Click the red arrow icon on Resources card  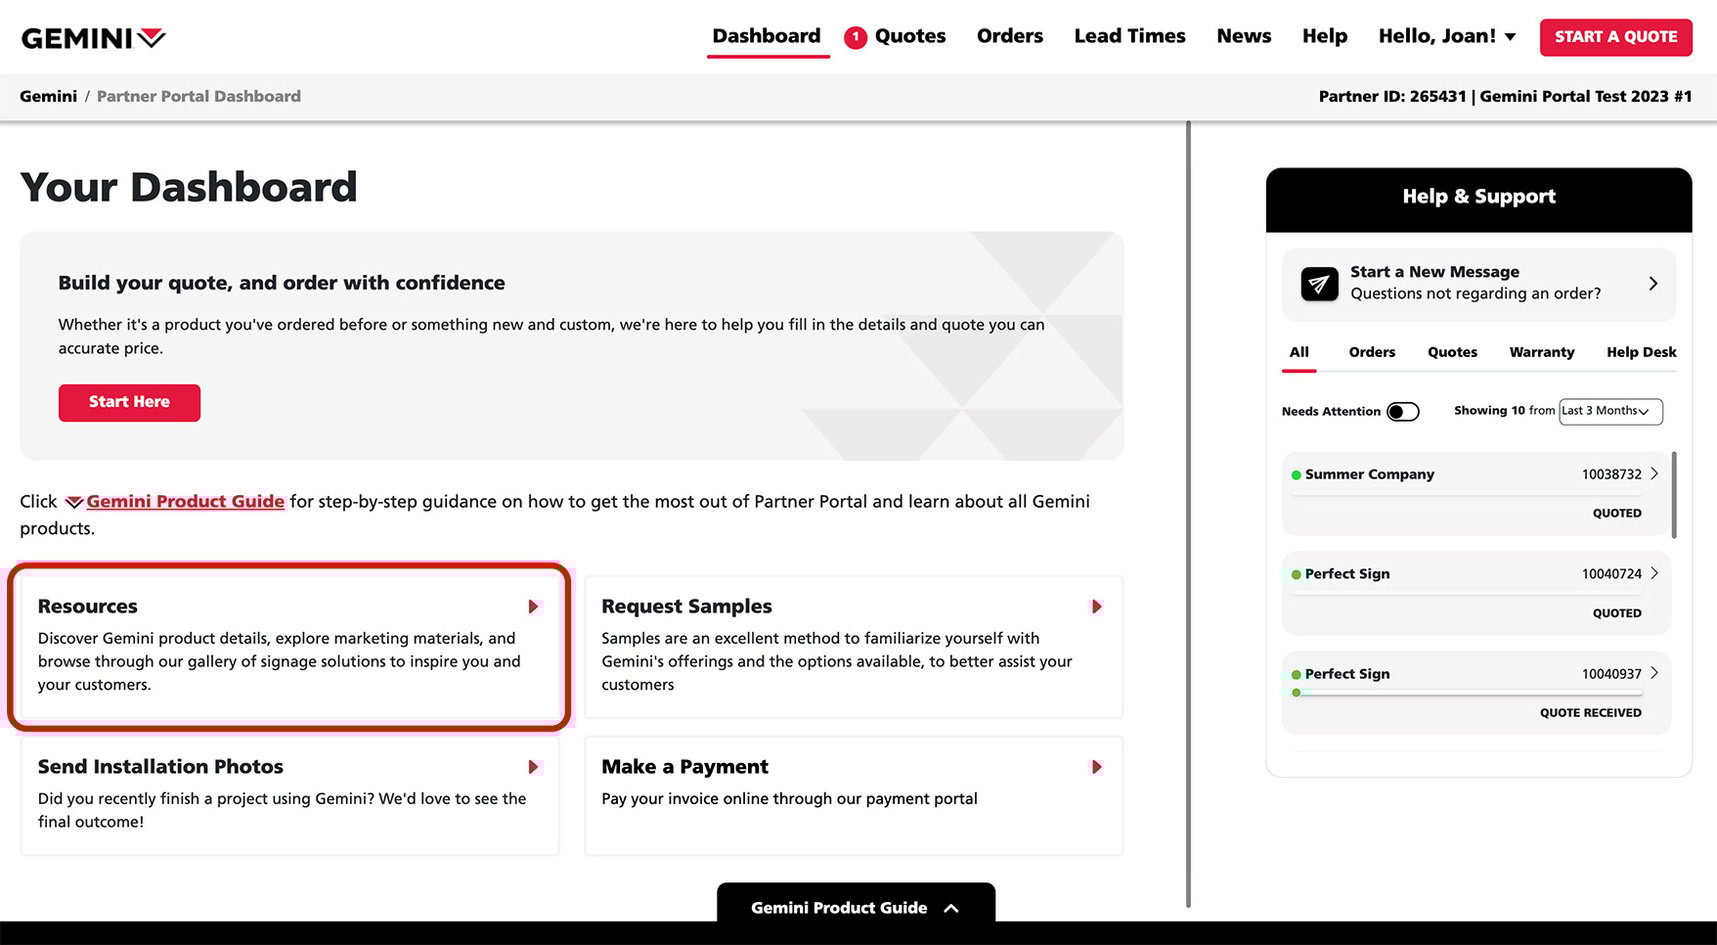coord(532,606)
